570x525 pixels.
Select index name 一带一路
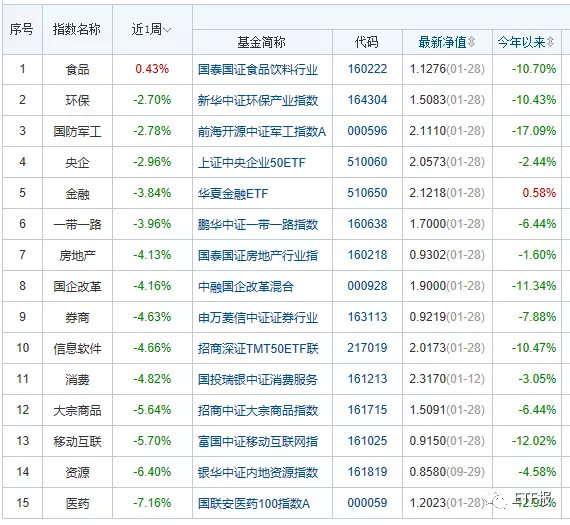77,224
